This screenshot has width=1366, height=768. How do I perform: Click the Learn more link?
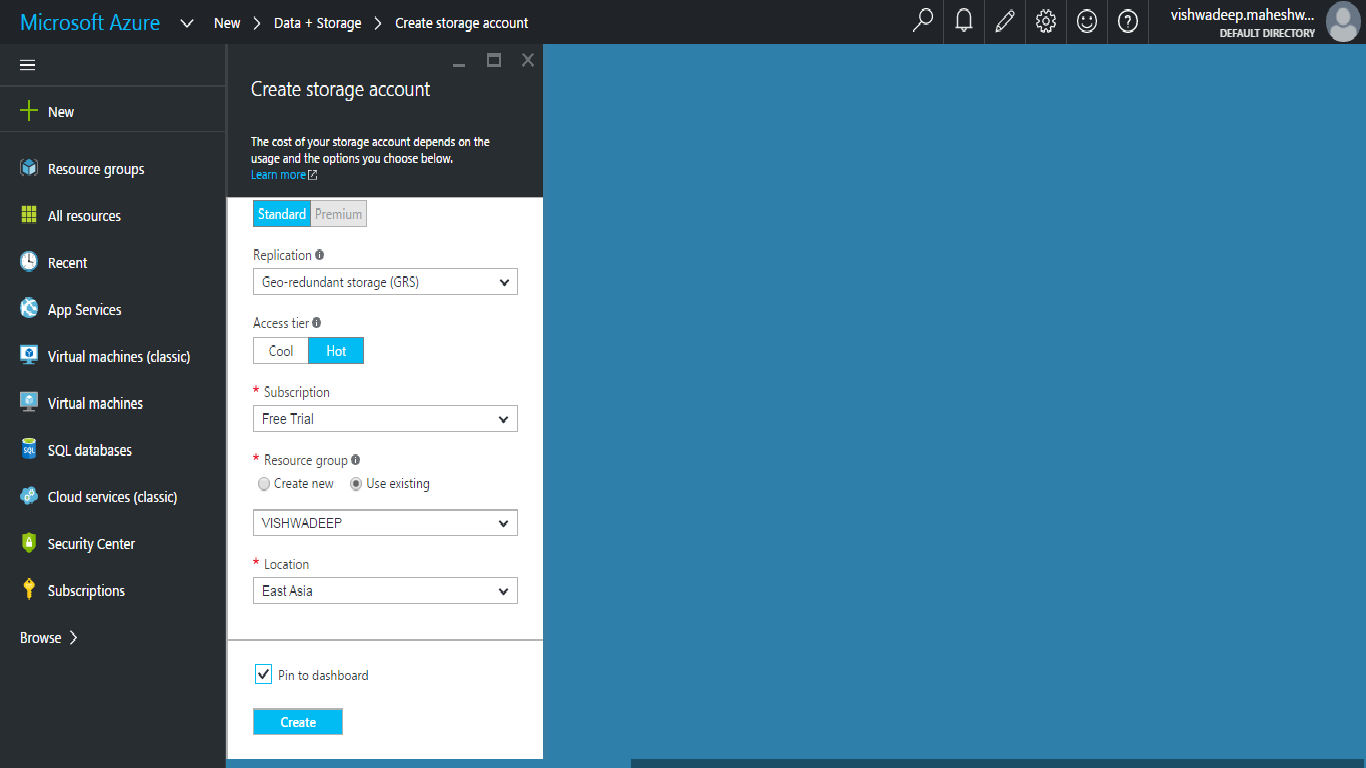pyautogui.click(x=284, y=175)
